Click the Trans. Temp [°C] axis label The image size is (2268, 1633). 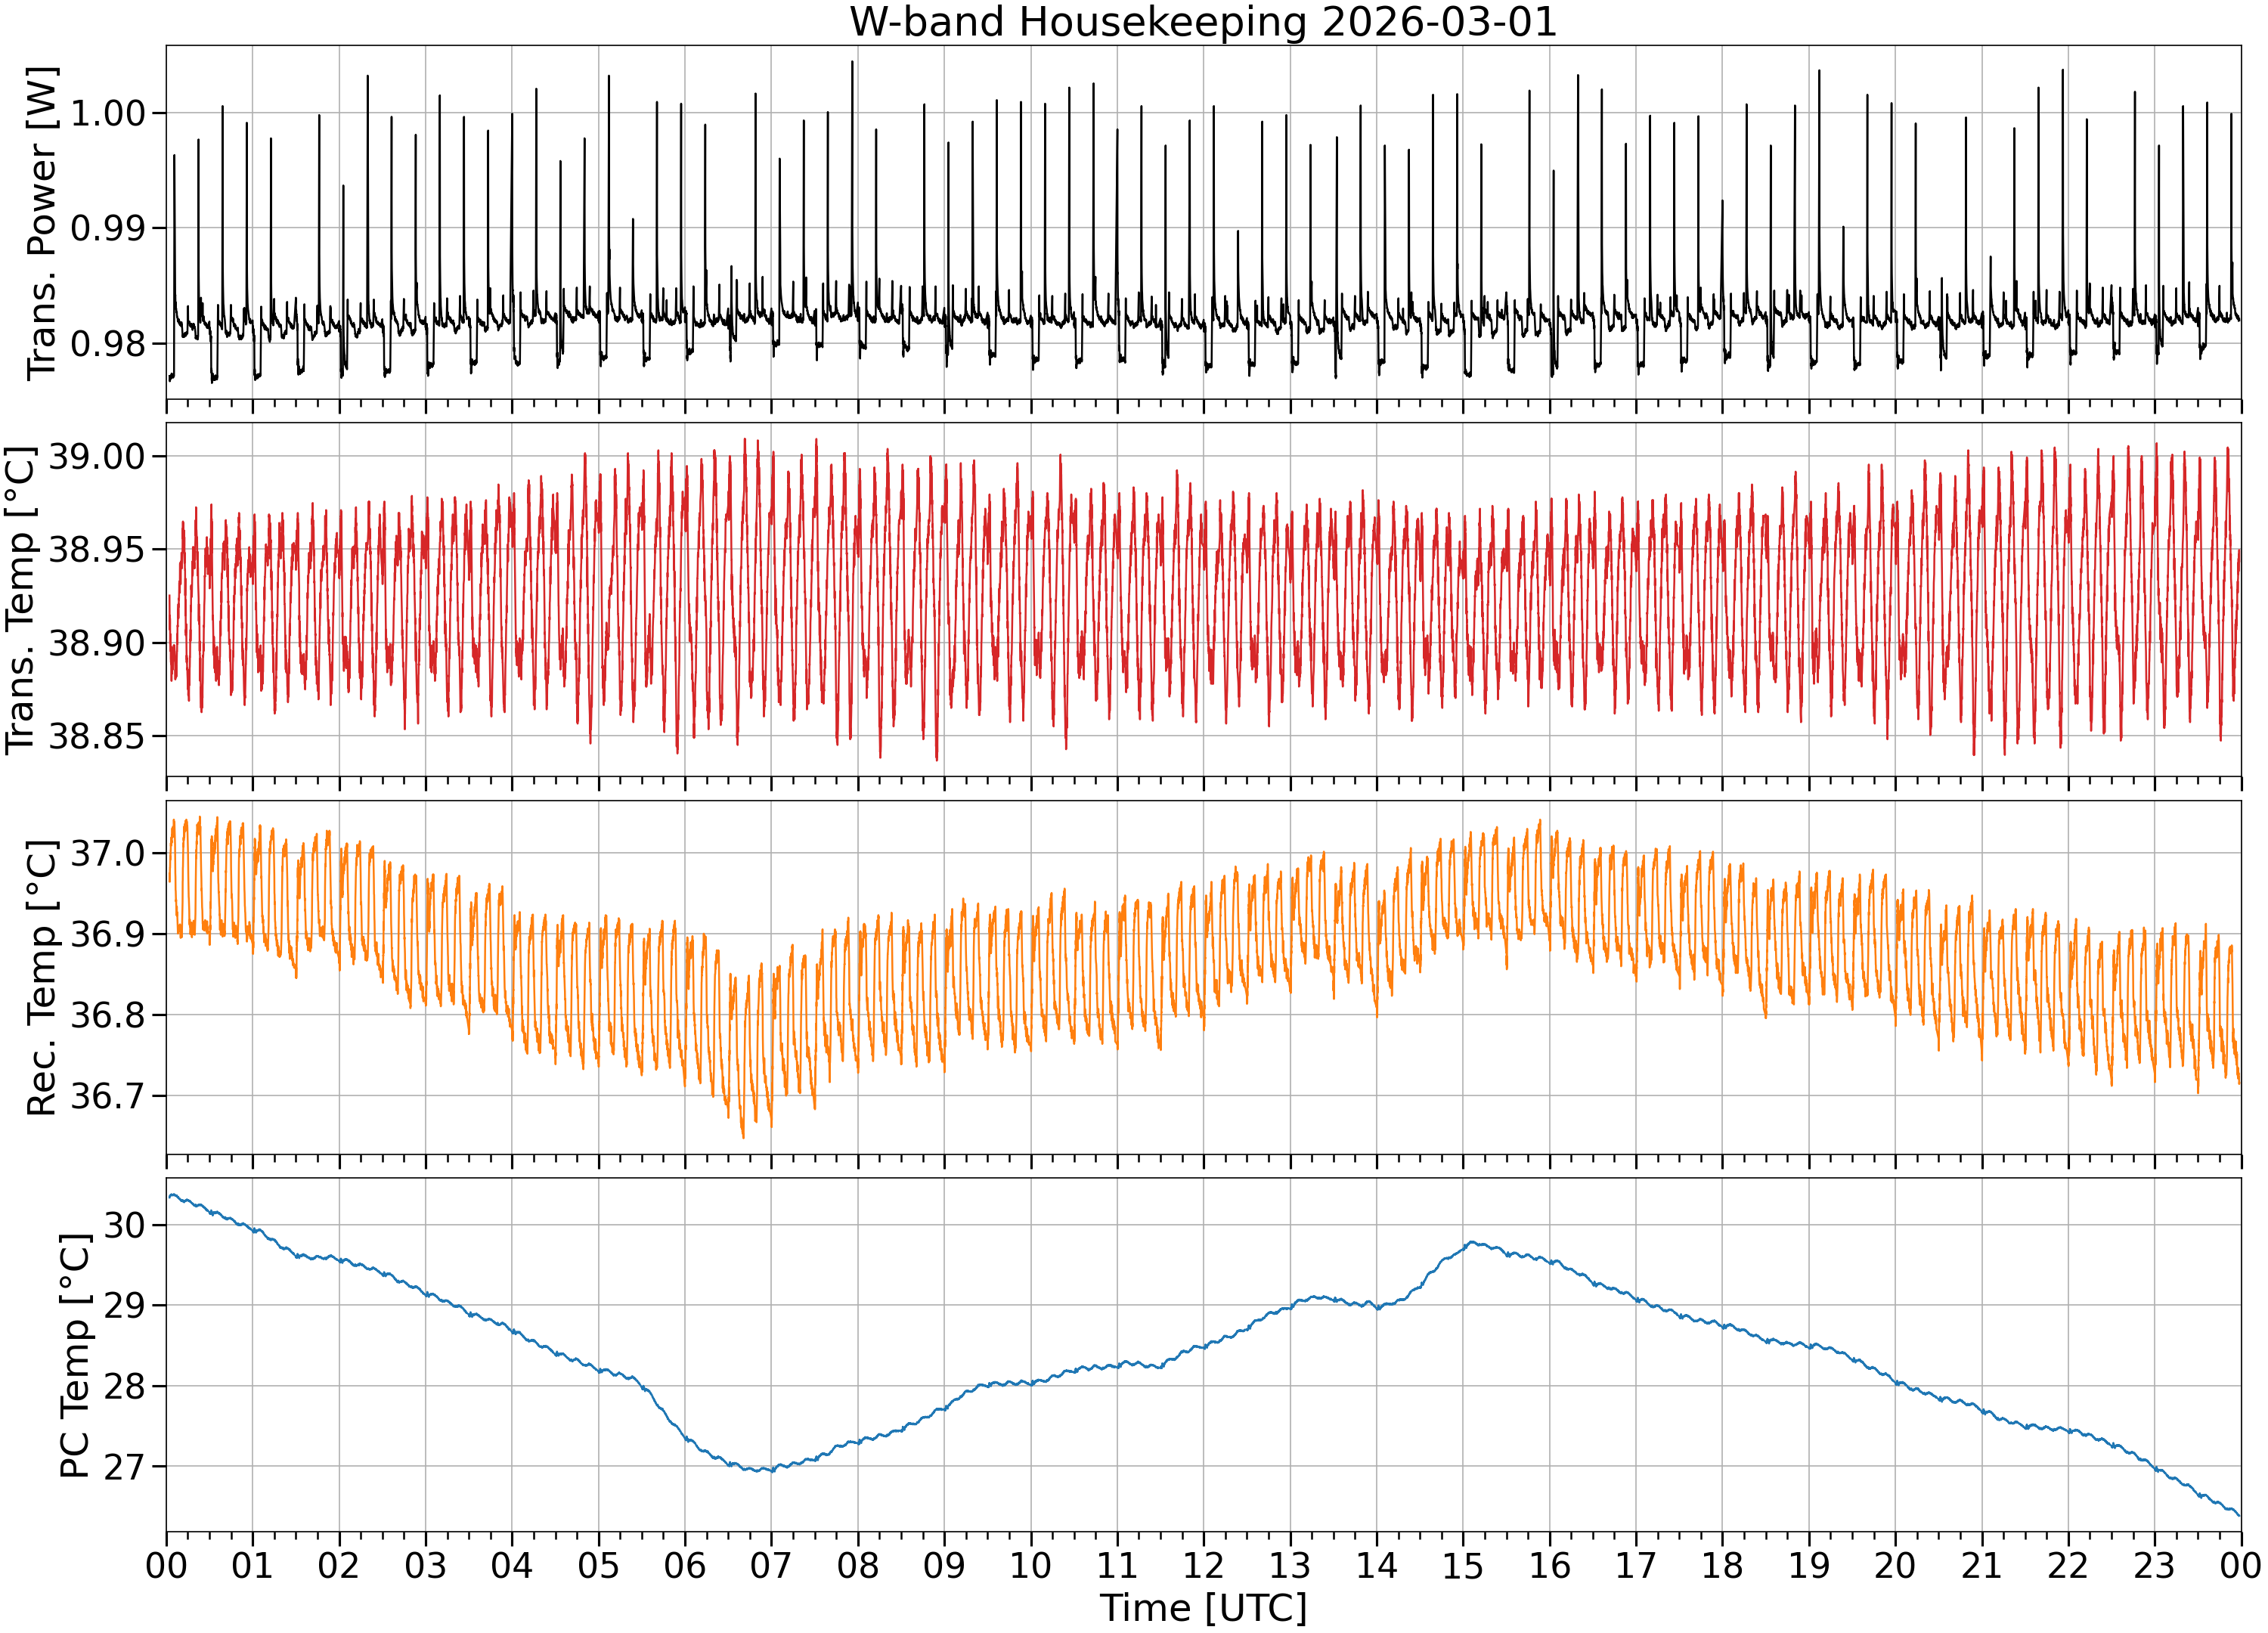pyautogui.click(x=21, y=600)
